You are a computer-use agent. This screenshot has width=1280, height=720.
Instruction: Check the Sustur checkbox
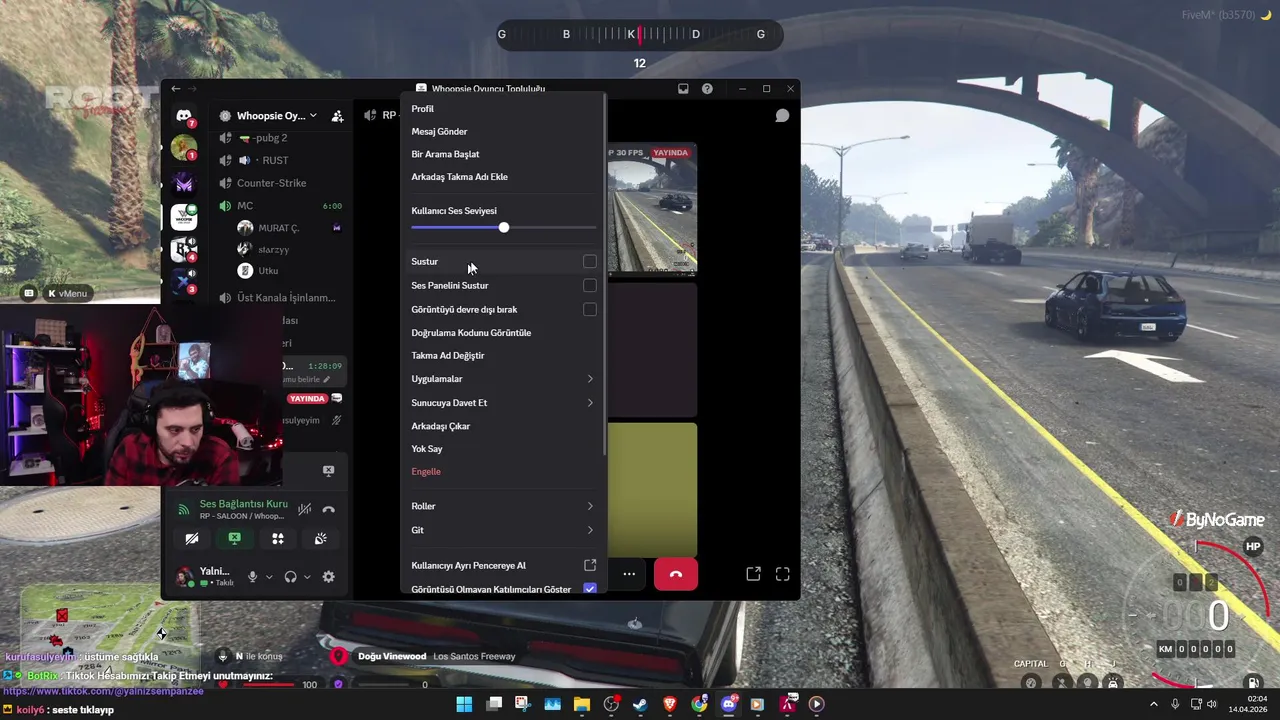pos(590,262)
